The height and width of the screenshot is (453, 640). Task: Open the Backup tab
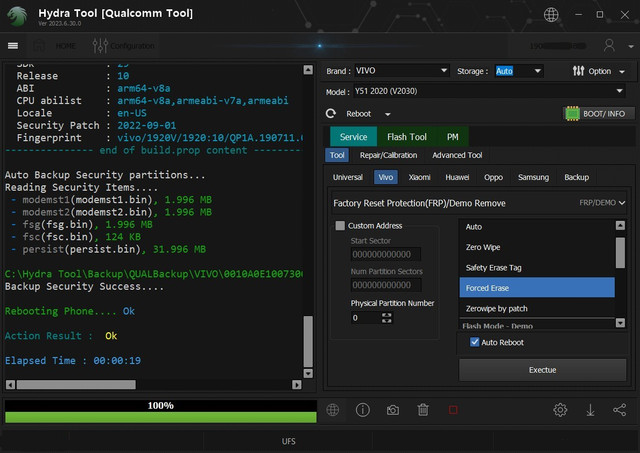click(x=576, y=177)
